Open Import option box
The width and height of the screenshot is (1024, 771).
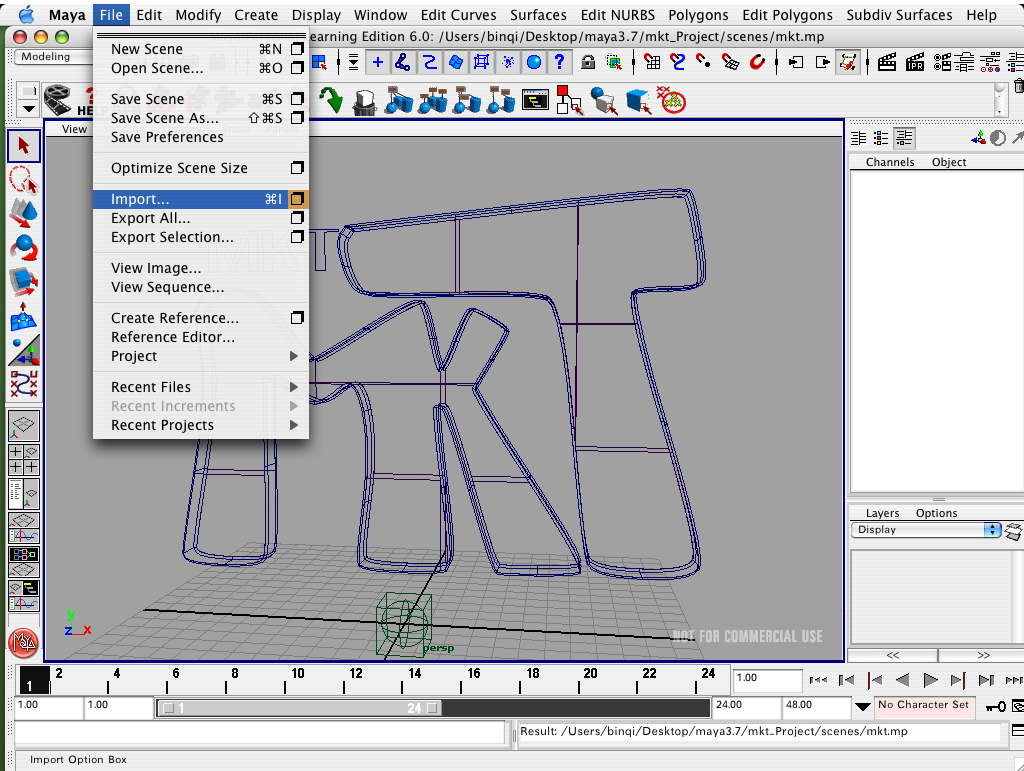point(297,198)
